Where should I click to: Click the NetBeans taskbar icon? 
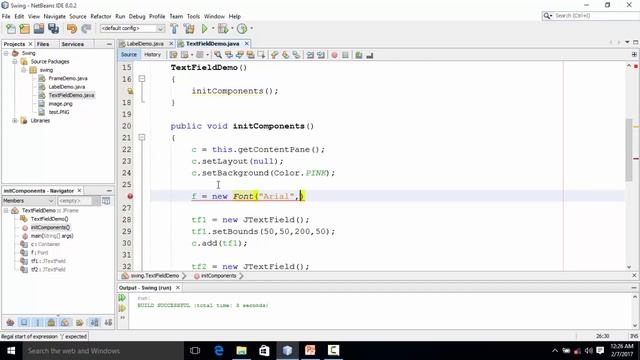pyautogui.click(x=287, y=351)
